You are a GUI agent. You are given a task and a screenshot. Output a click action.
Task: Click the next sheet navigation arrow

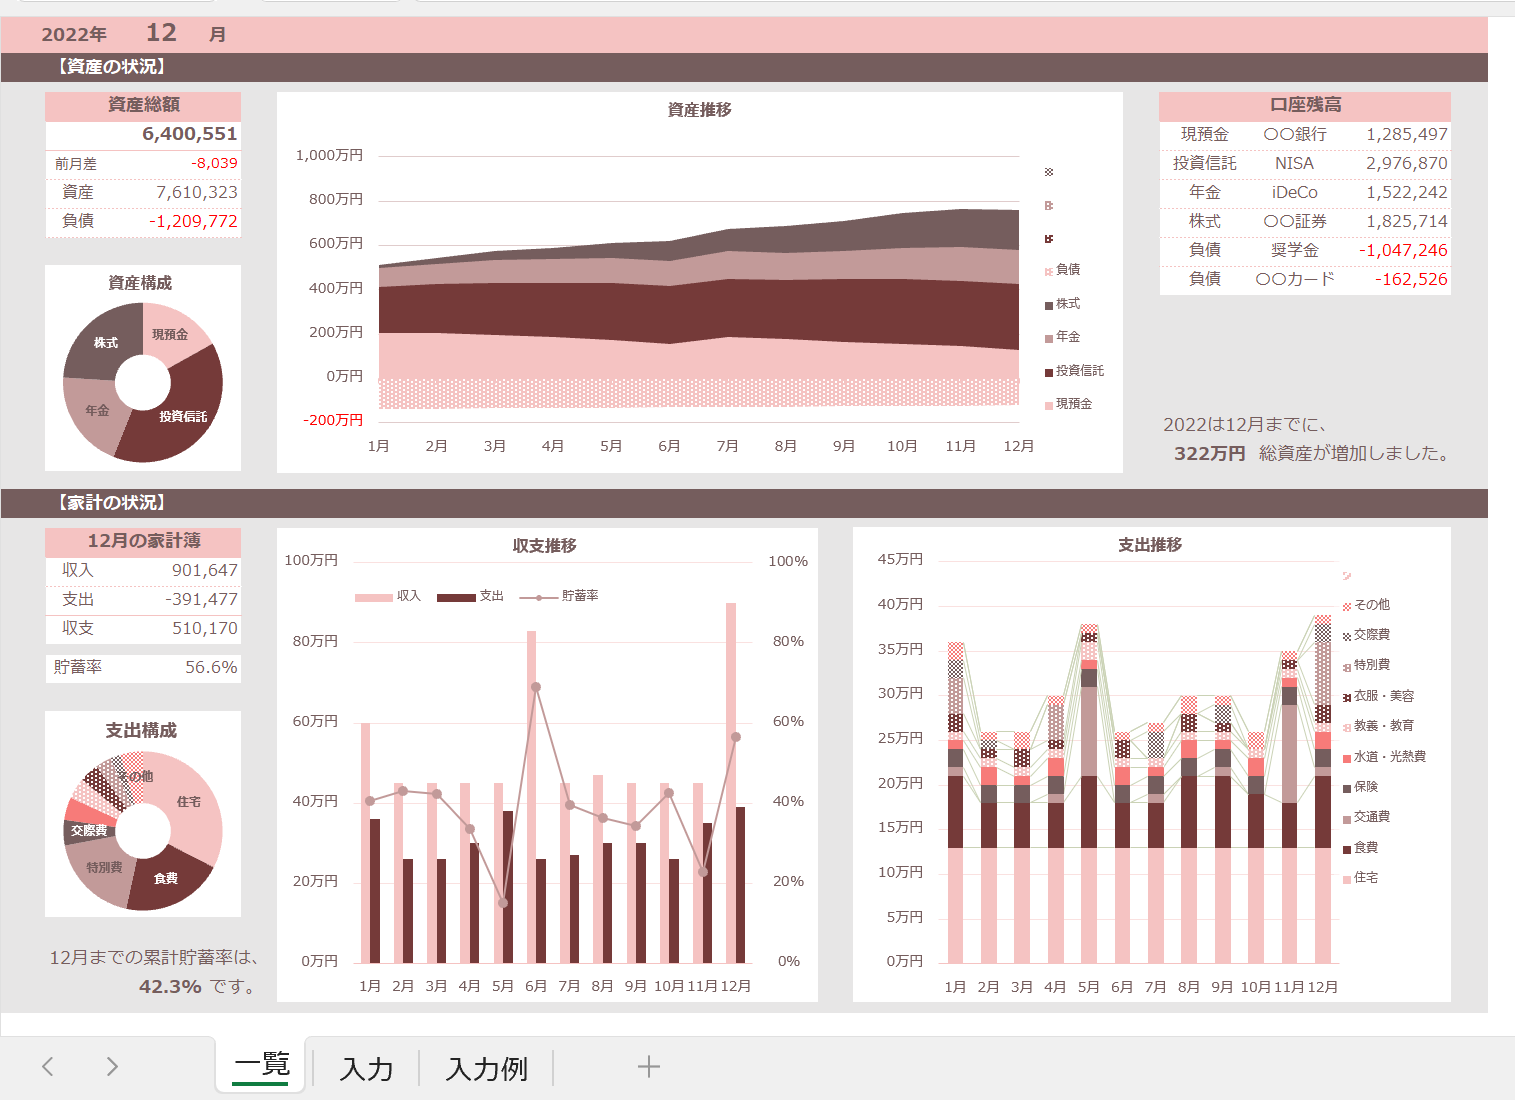(112, 1067)
